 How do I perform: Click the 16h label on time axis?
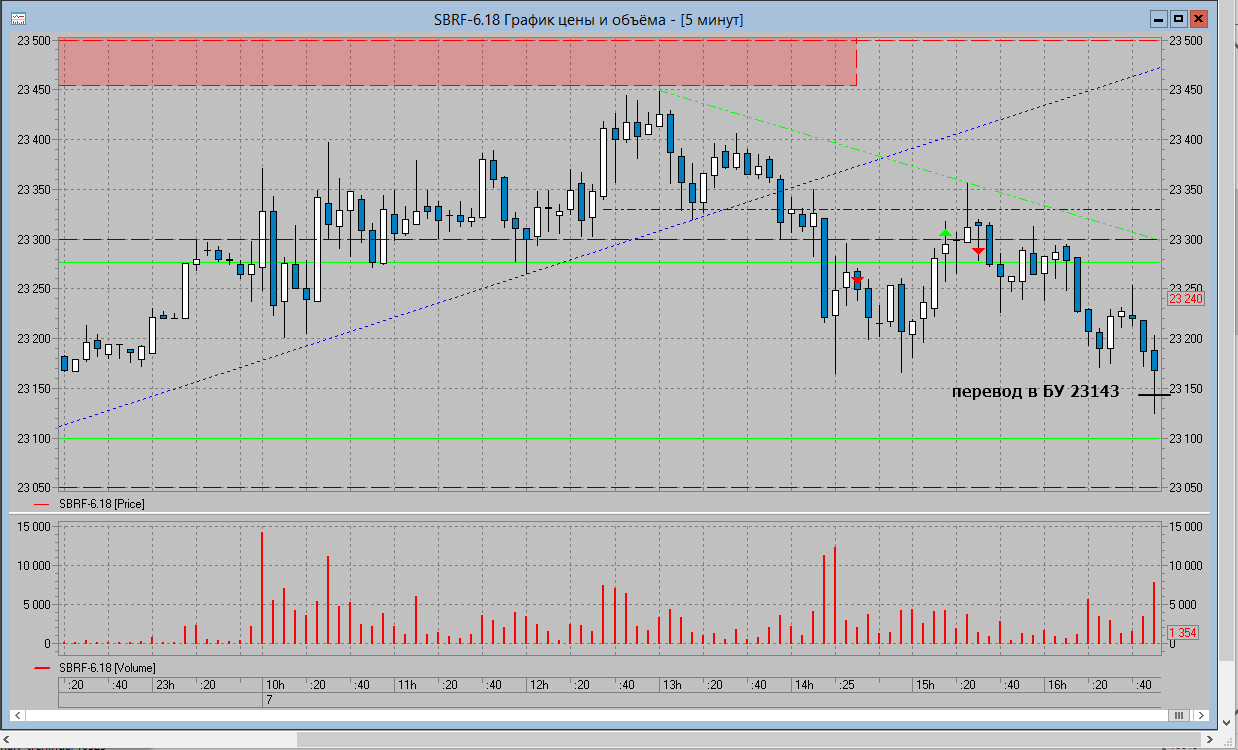[x=1057, y=685]
